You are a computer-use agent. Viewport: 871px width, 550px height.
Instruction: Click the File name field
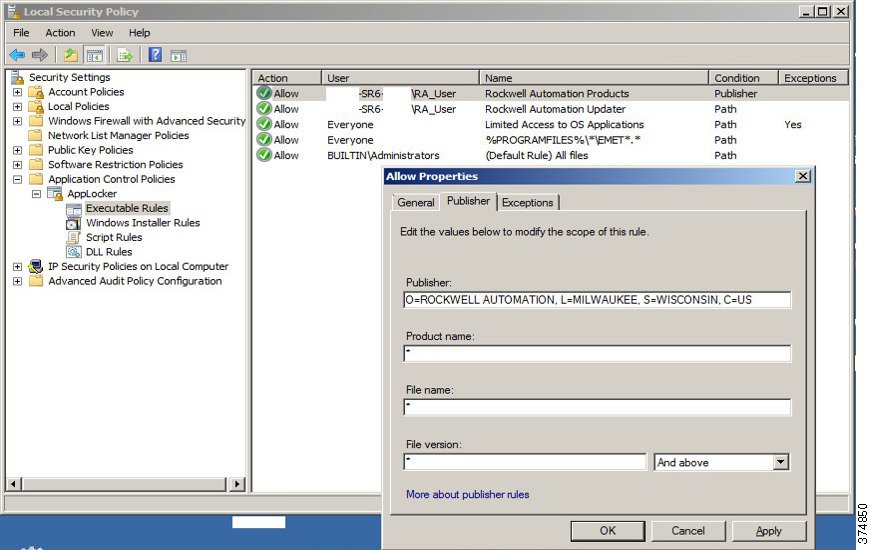pyautogui.click(x=597, y=407)
